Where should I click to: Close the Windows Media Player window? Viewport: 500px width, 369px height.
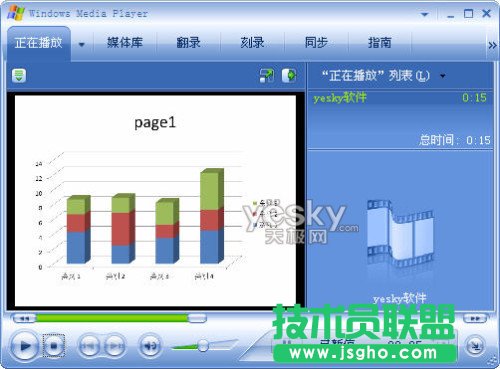click(487, 14)
